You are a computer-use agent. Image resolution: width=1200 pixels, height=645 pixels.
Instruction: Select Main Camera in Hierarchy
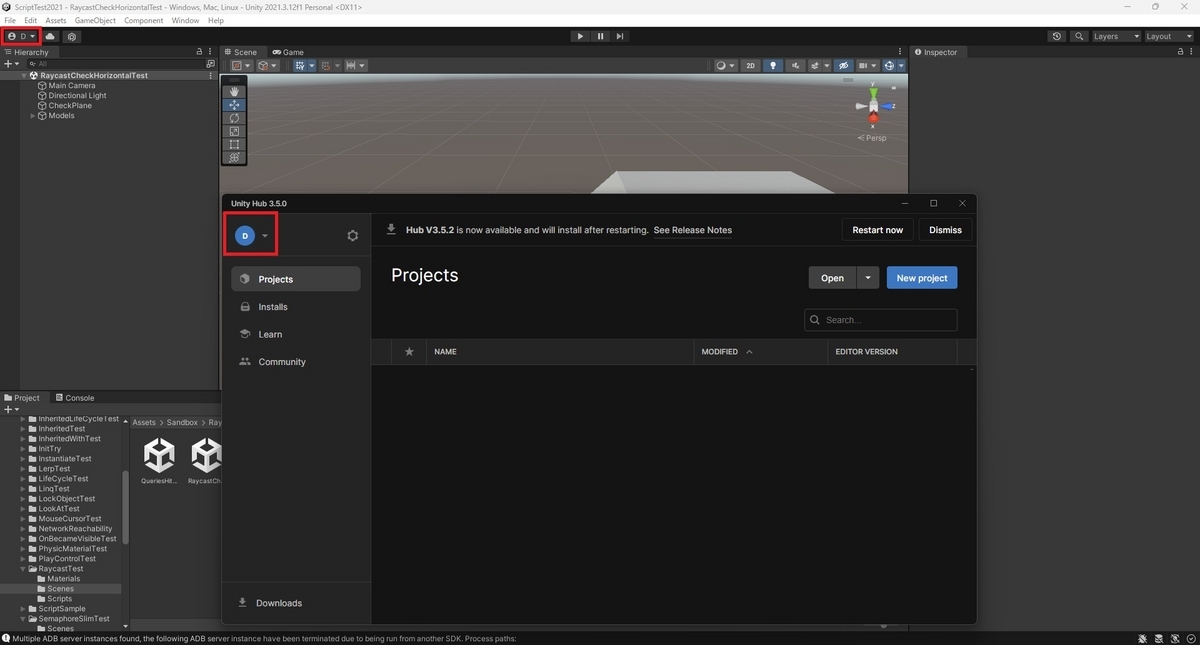pyautogui.click(x=72, y=86)
